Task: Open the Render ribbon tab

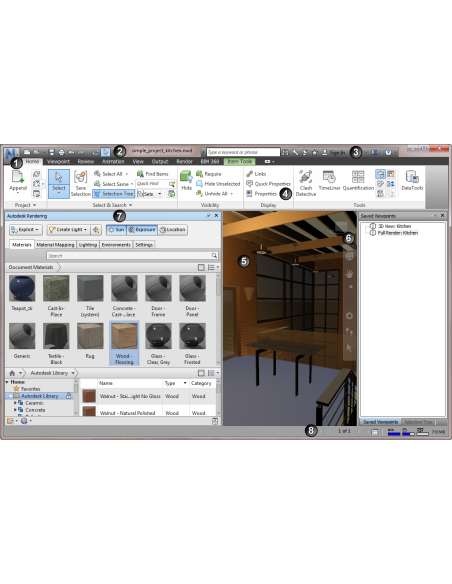Action: [184, 161]
